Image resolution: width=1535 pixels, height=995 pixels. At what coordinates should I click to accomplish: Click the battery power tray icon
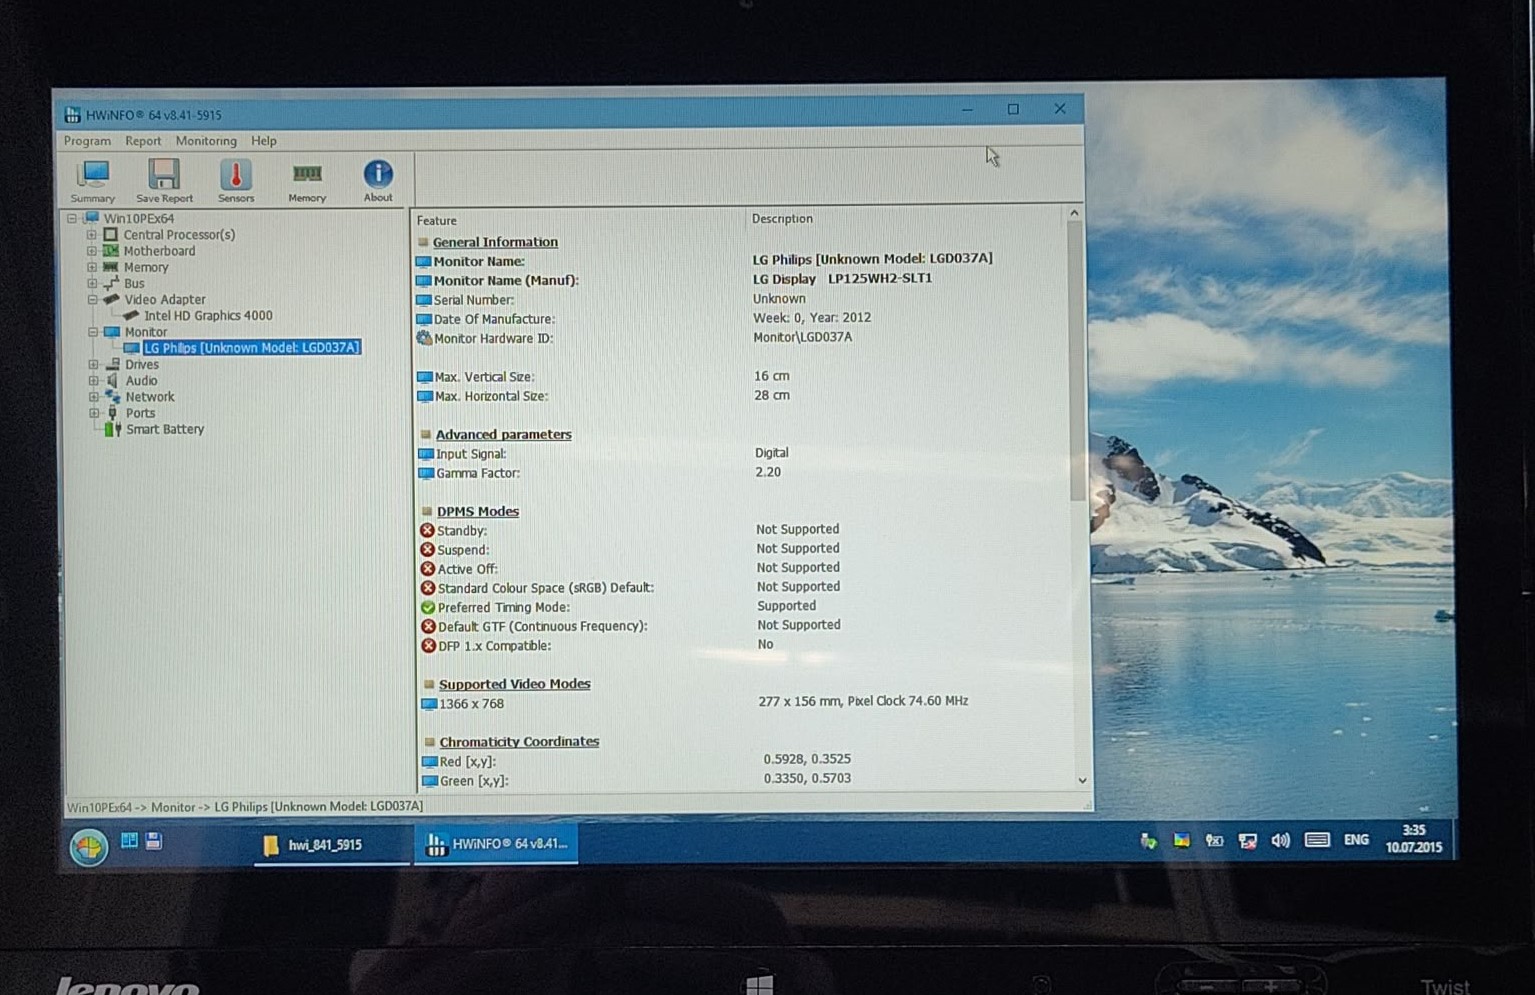point(1214,841)
